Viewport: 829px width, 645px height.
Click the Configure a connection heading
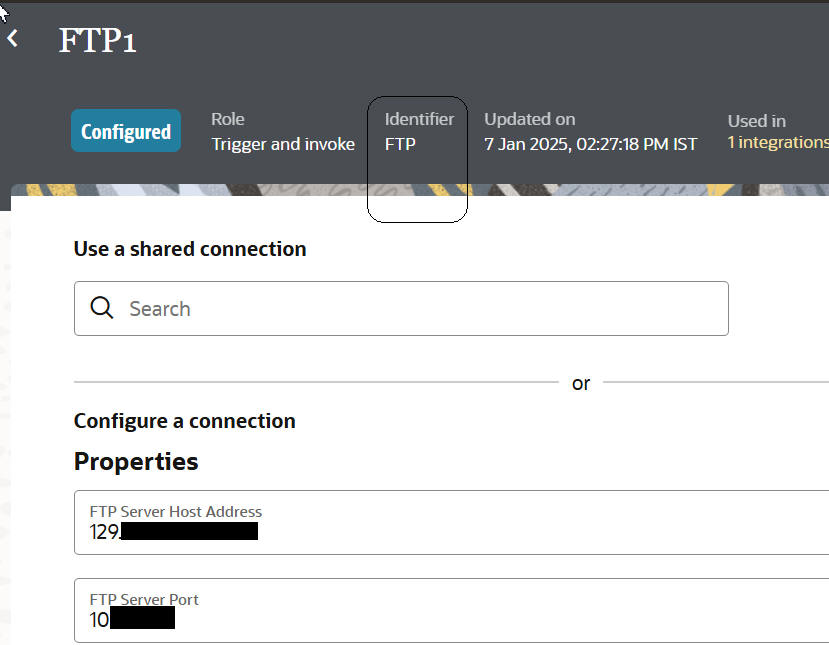(x=185, y=421)
